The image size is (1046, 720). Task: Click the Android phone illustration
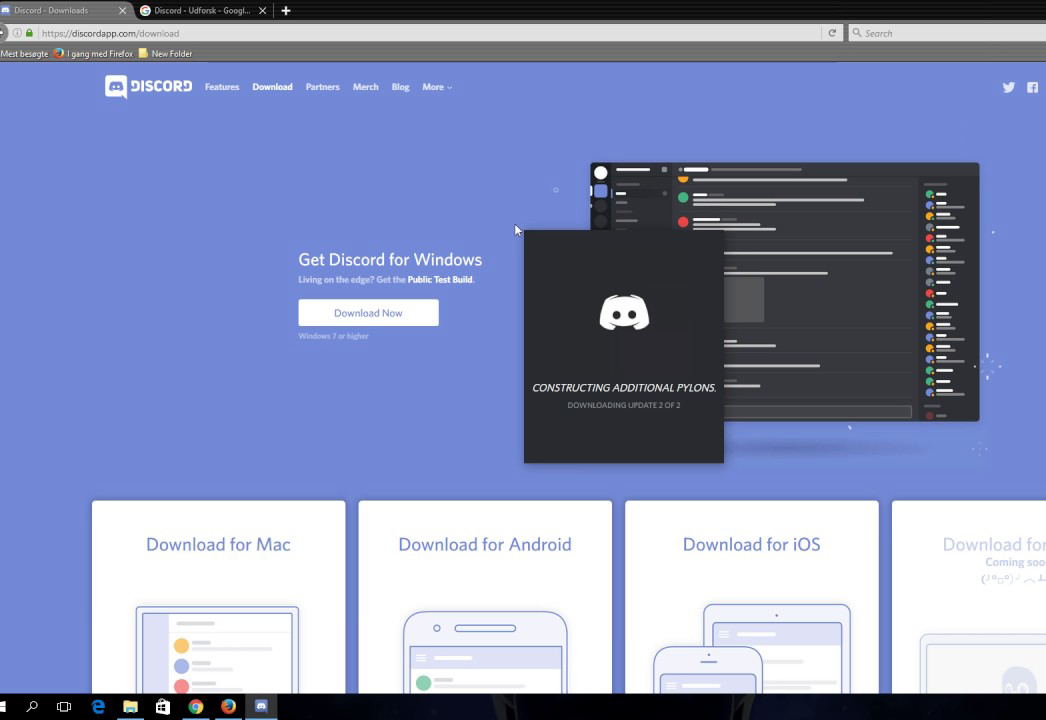click(x=485, y=652)
